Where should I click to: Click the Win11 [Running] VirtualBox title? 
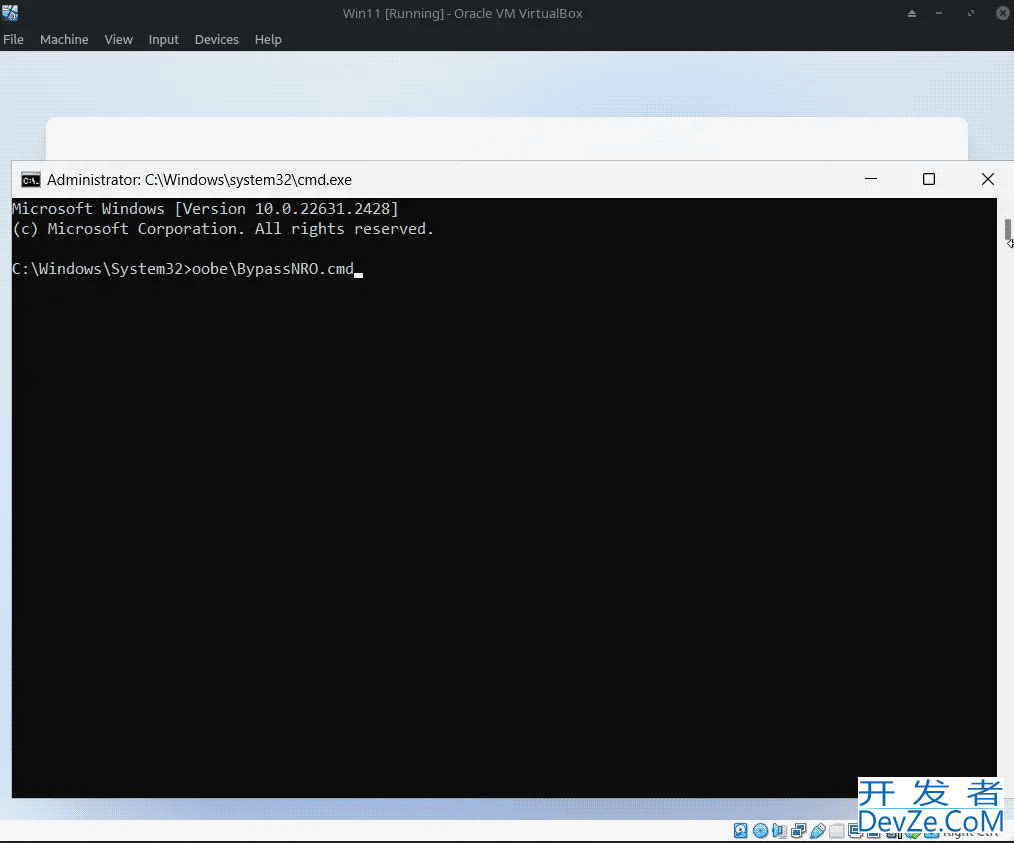pos(462,13)
